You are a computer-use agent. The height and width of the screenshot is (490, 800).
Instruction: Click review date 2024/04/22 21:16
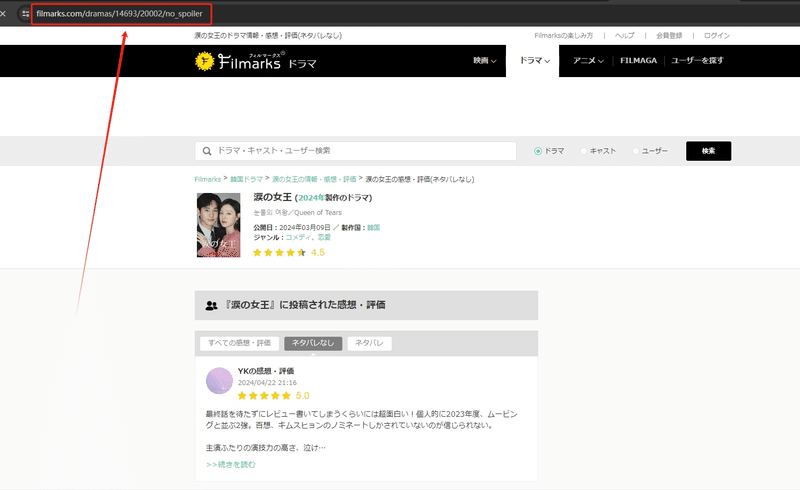tap(267, 383)
